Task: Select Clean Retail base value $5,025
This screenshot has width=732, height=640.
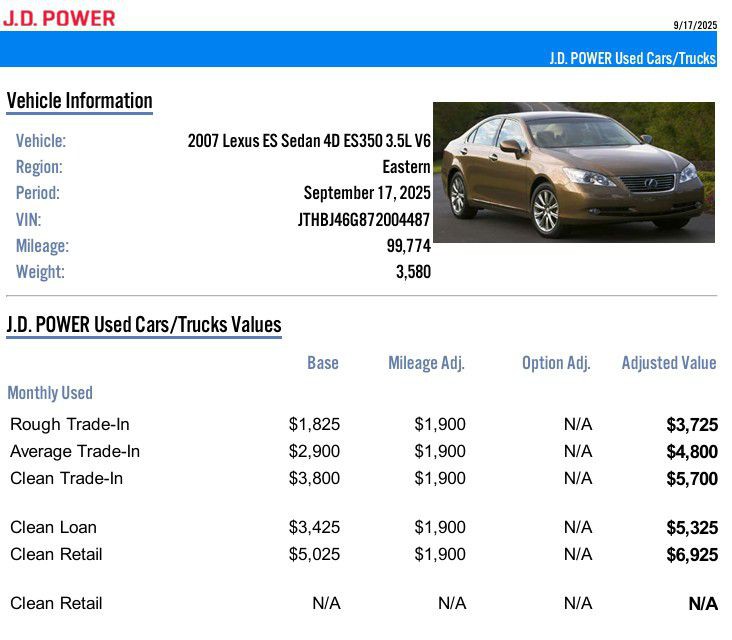Action: [x=314, y=555]
